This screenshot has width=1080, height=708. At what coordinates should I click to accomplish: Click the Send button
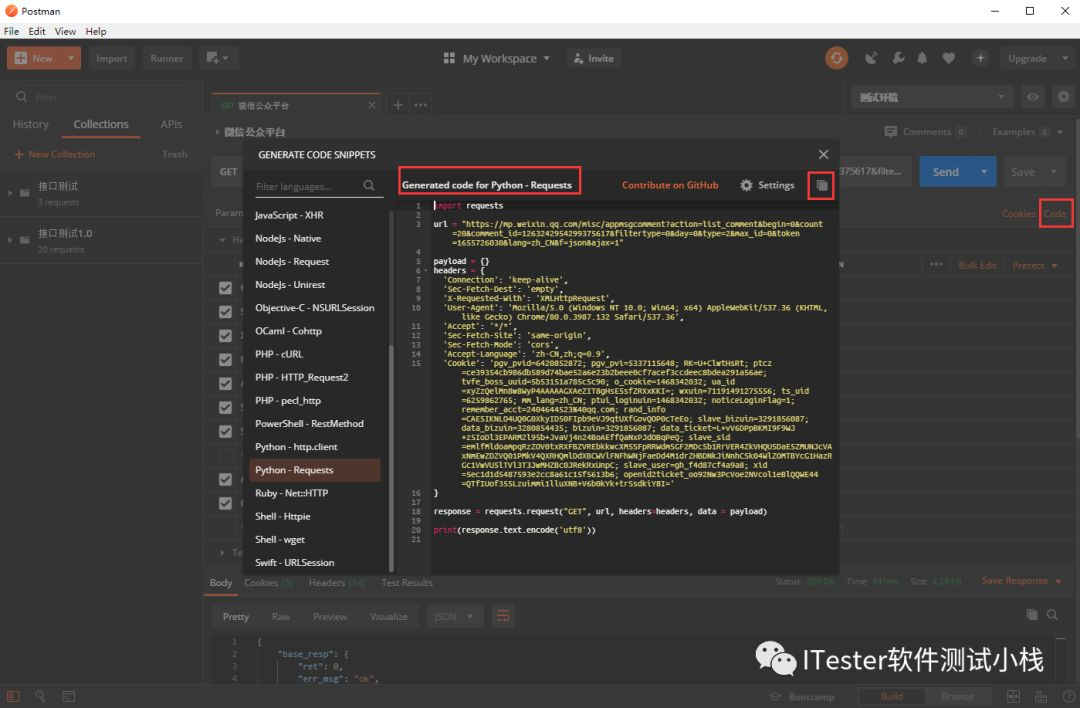[x=945, y=172]
